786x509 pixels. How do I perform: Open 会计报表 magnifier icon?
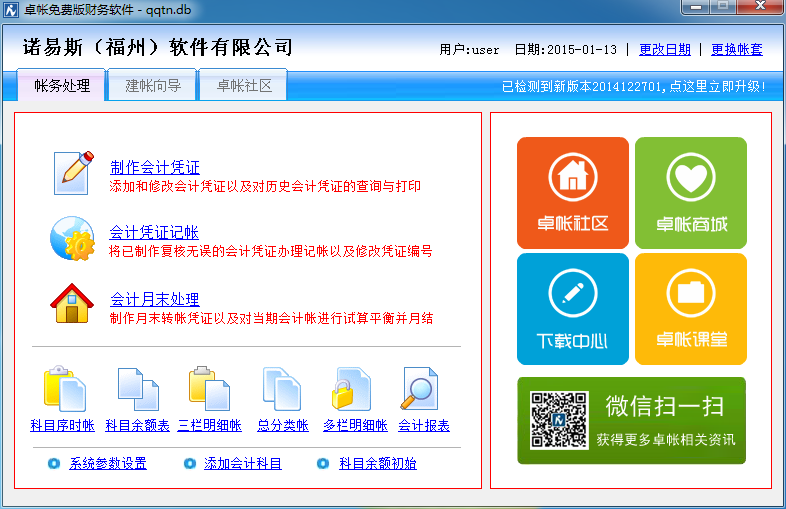click(x=423, y=388)
